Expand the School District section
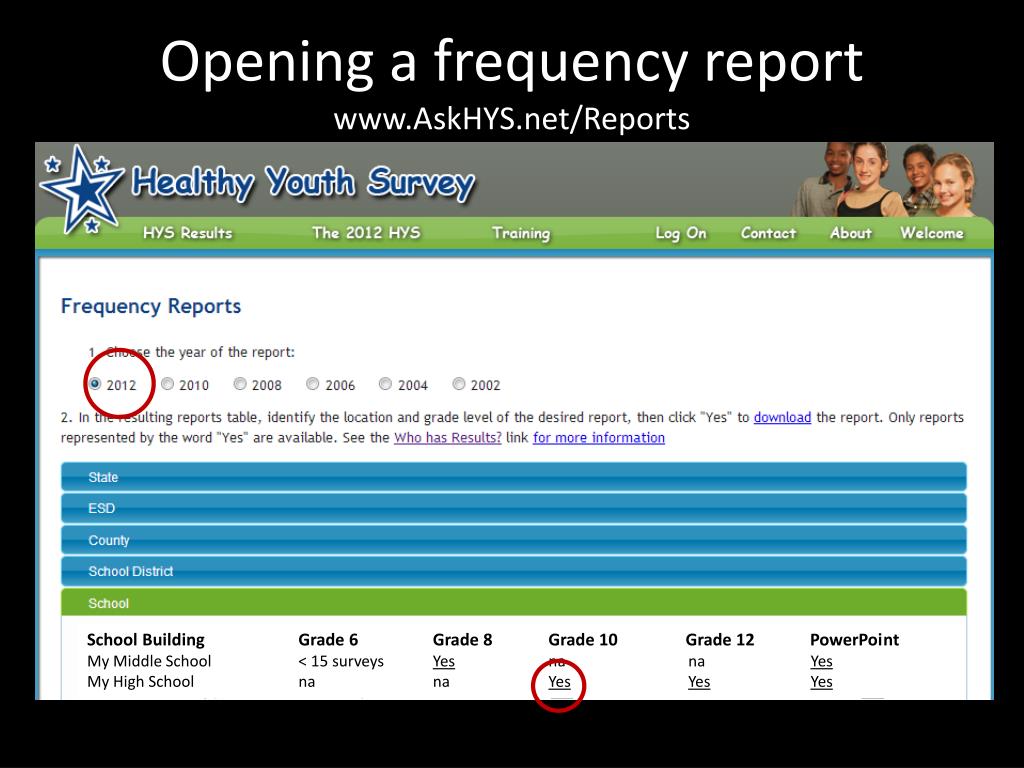This screenshot has width=1024, height=768. 513,571
